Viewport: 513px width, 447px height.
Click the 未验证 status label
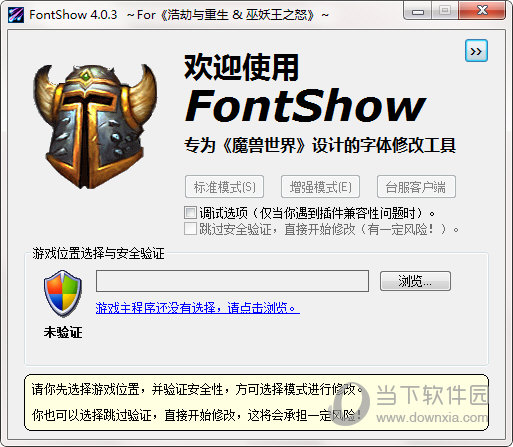pyautogui.click(x=63, y=332)
